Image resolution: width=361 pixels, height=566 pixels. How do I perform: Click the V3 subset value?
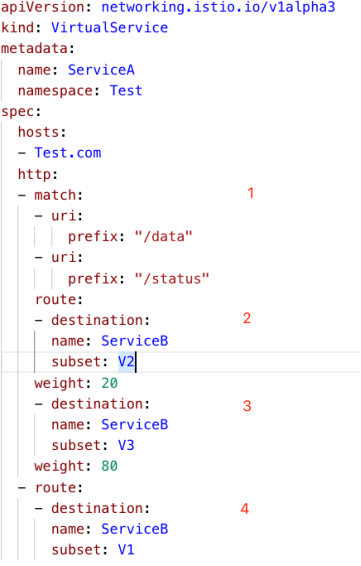126,445
